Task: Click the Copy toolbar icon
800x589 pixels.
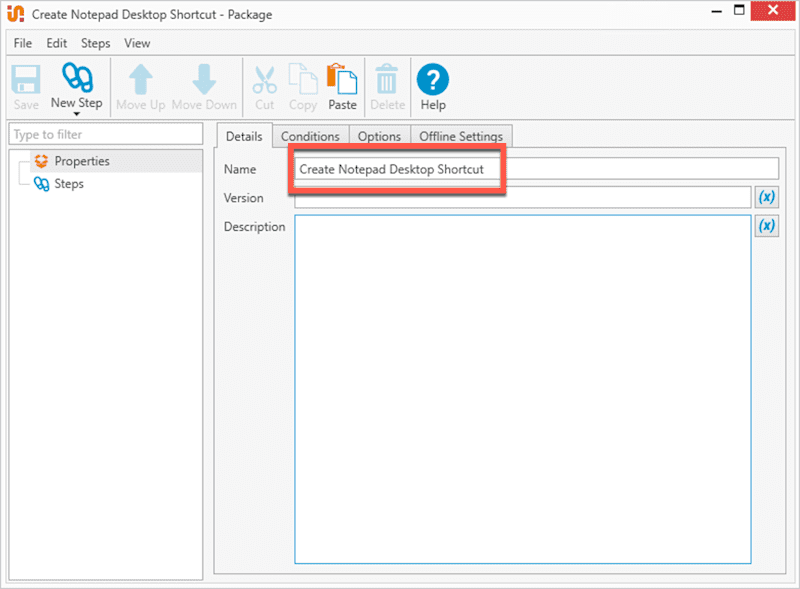Action: [x=303, y=79]
